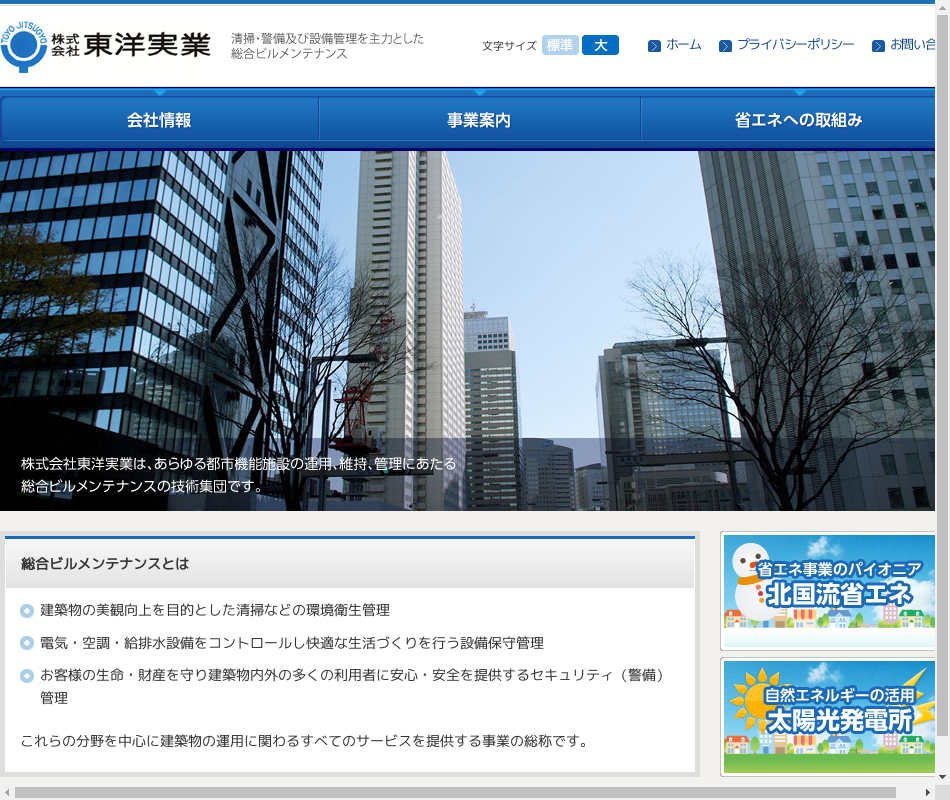Set text size to 大
Image resolution: width=950 pixels, height=800 pixels.
pos(600,45)
